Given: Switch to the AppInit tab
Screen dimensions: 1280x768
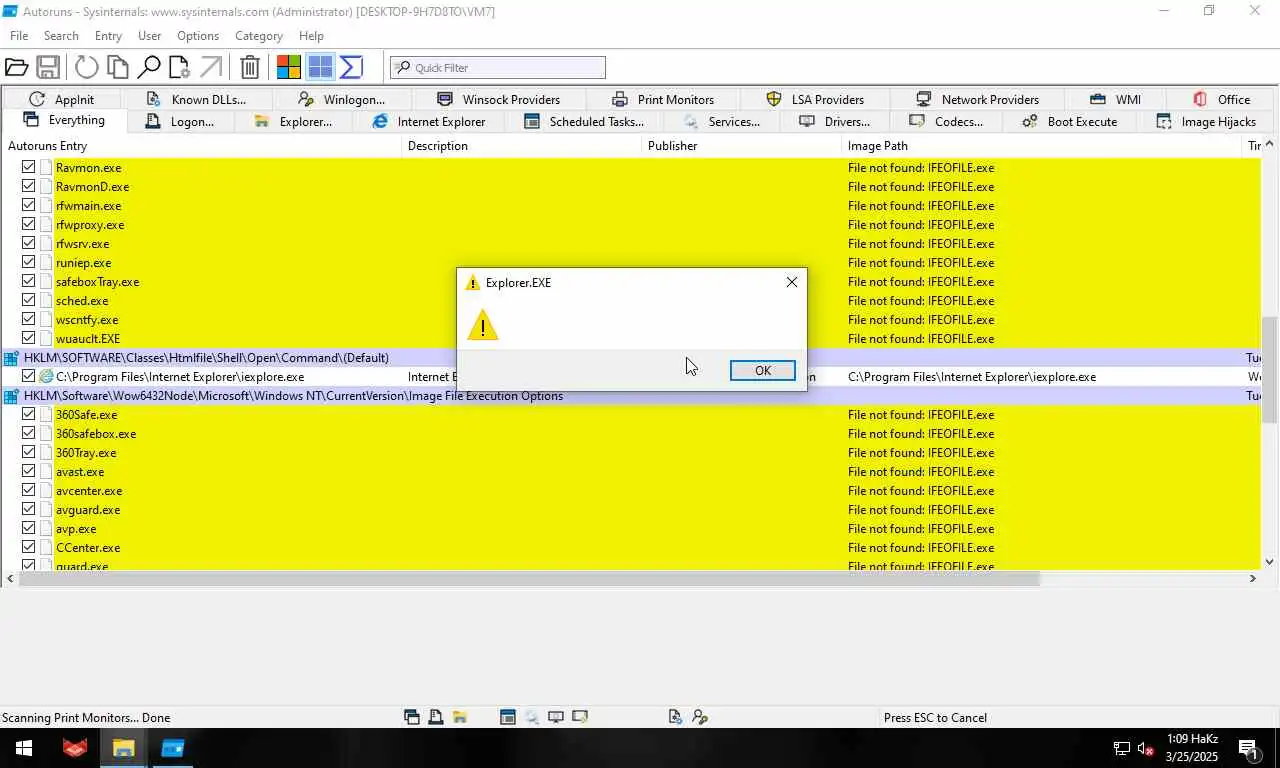Looking at the screenshot, I should tap(62, 99).
